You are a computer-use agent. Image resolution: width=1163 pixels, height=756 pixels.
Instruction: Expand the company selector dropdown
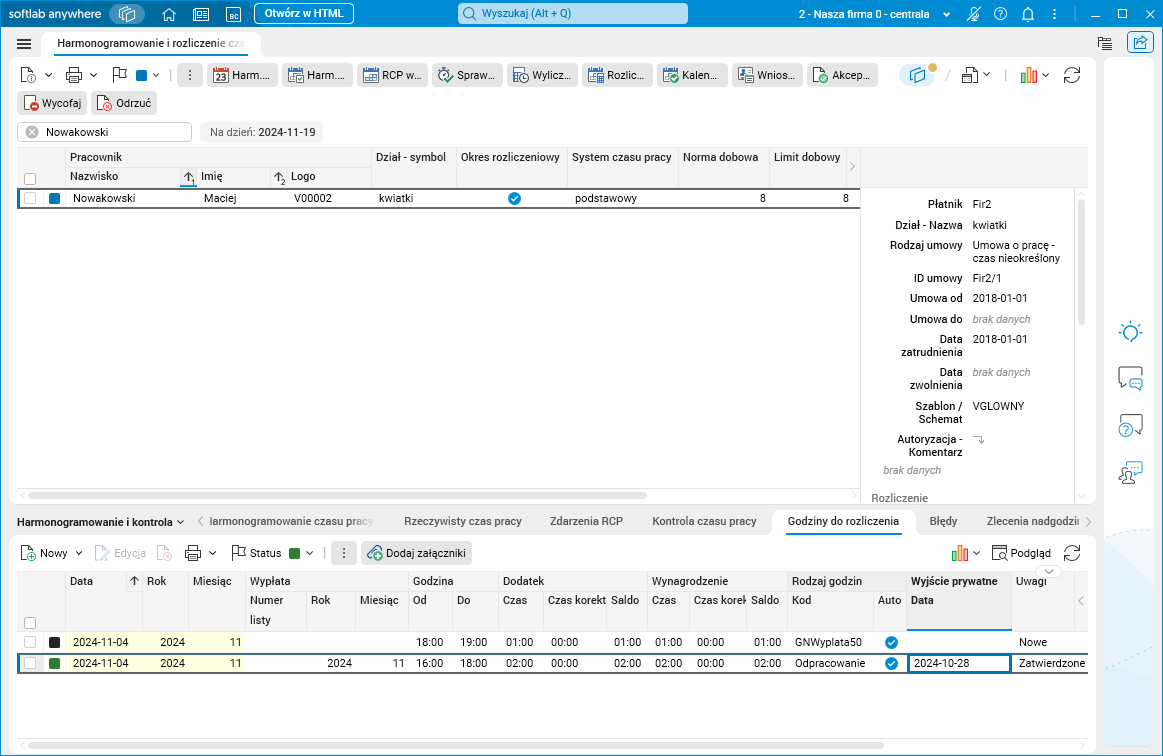946,15
